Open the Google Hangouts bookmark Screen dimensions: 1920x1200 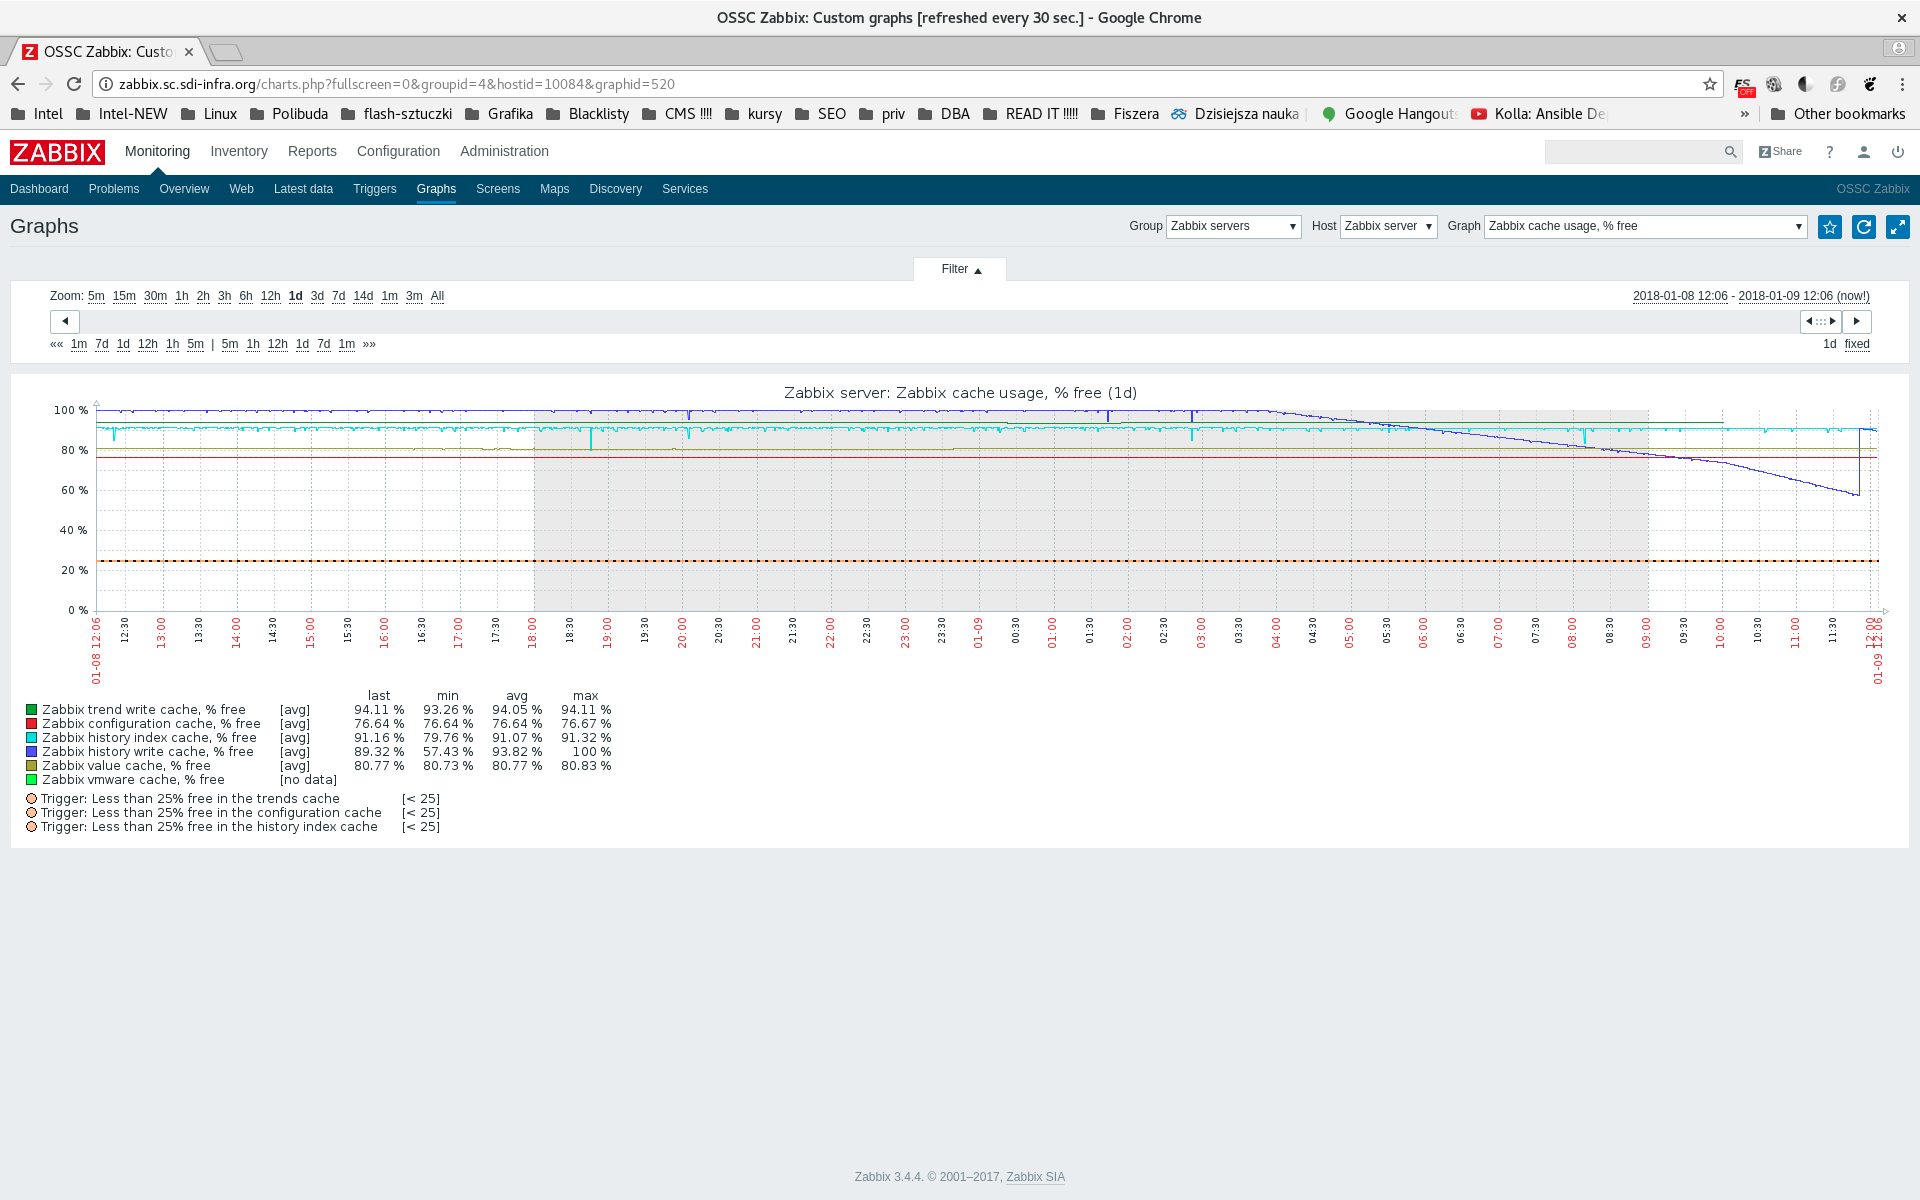point(1389,114)
